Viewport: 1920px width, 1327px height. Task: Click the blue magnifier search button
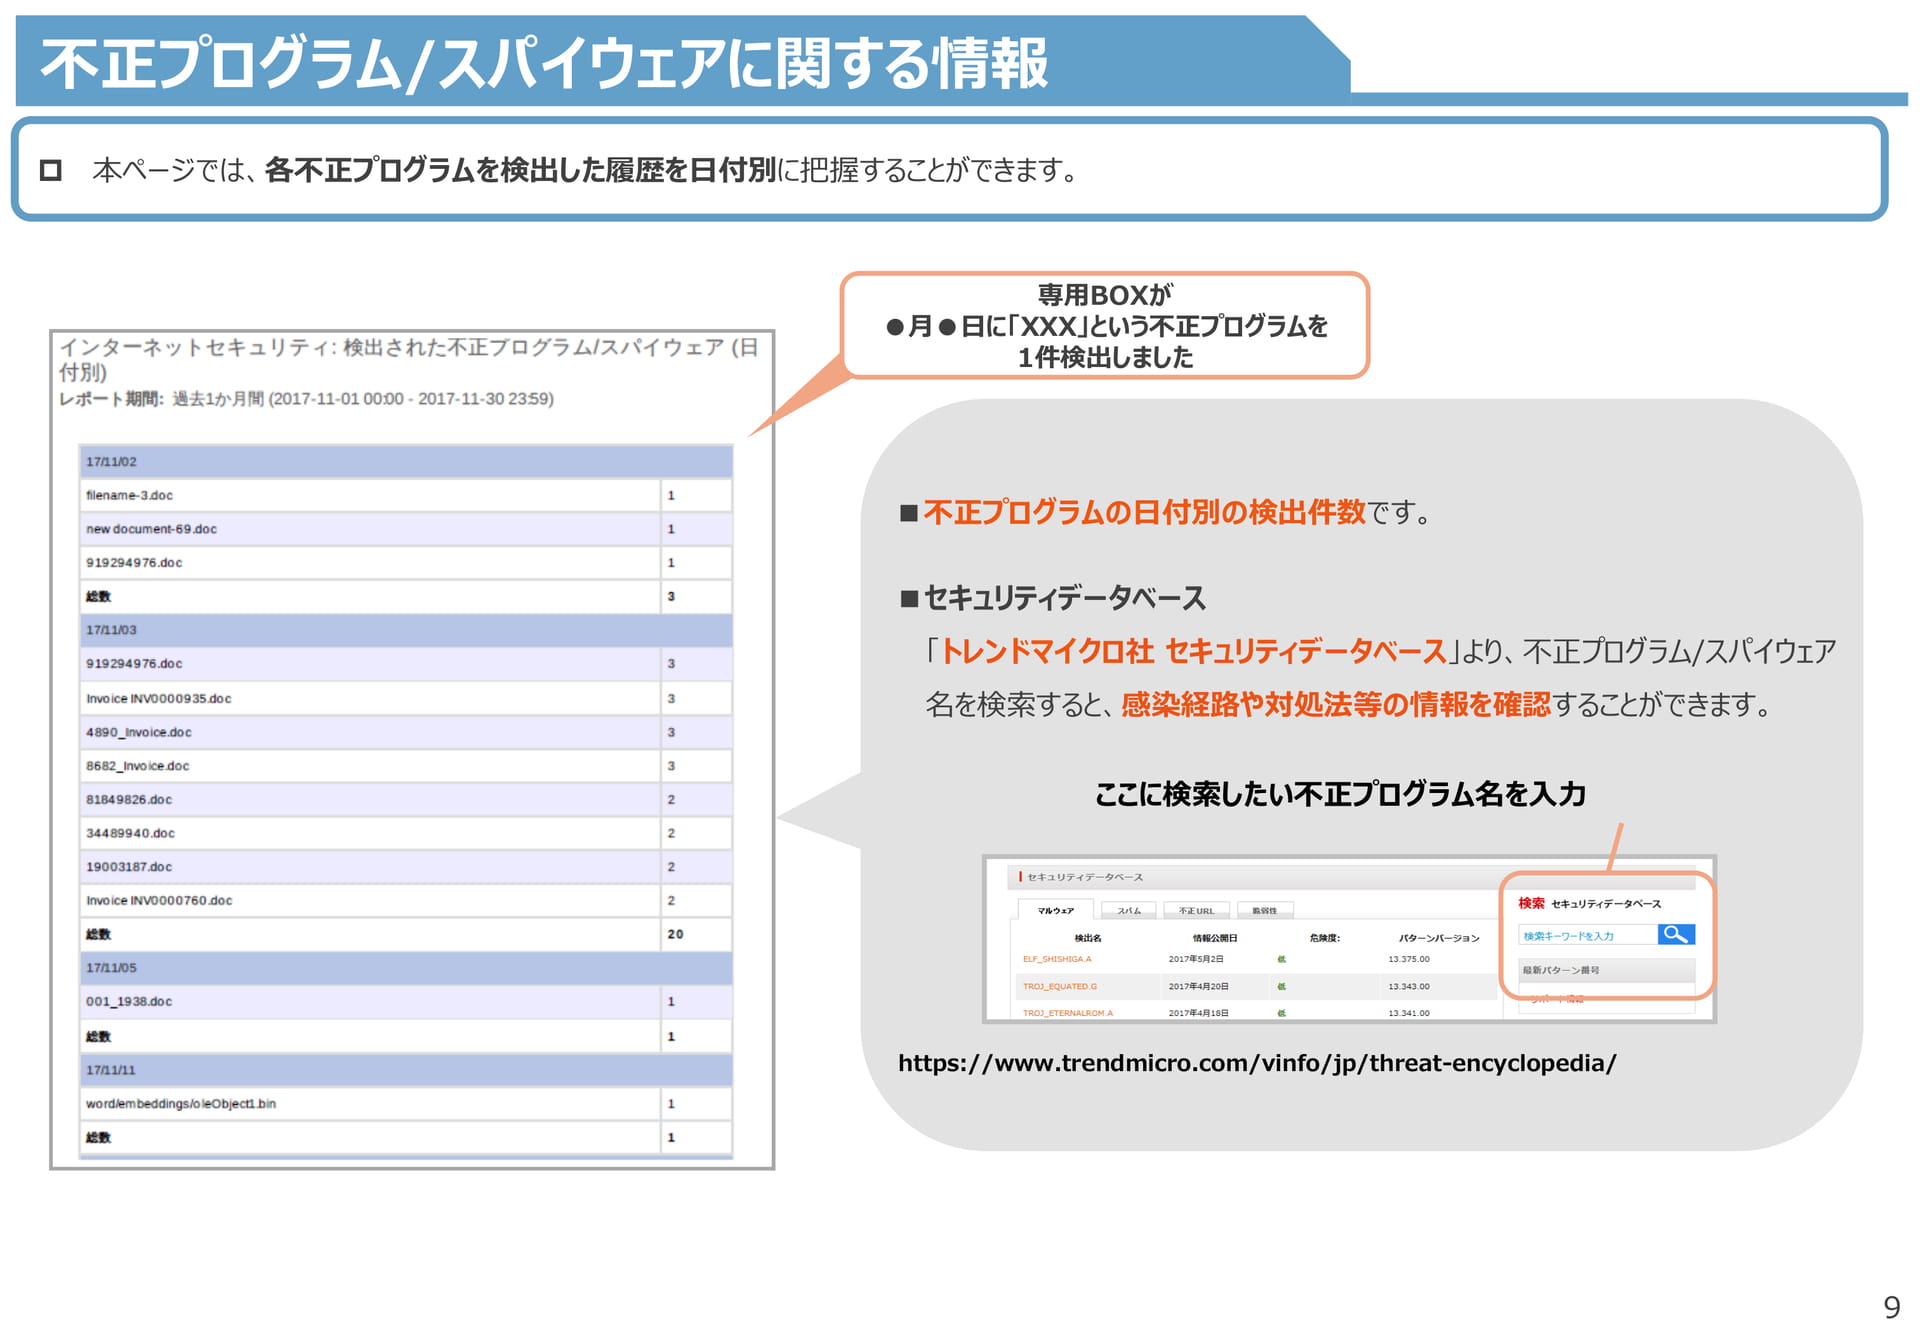tap(1676, 934)
